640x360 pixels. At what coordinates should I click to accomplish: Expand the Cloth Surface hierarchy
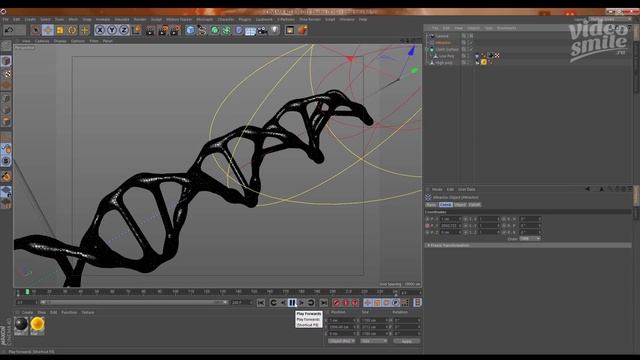click(x=427, y=49)
